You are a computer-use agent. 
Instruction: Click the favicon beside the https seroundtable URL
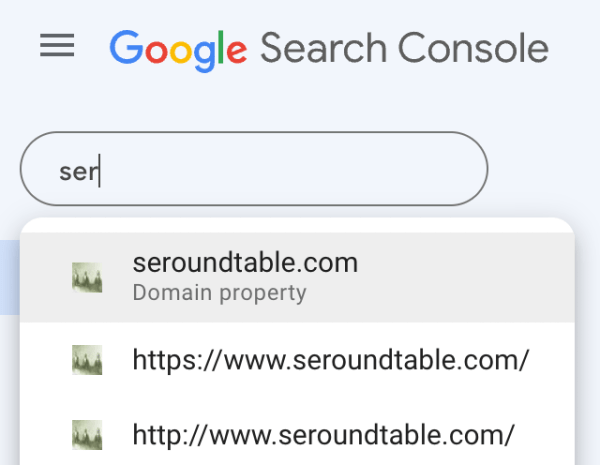pos(87,360)
